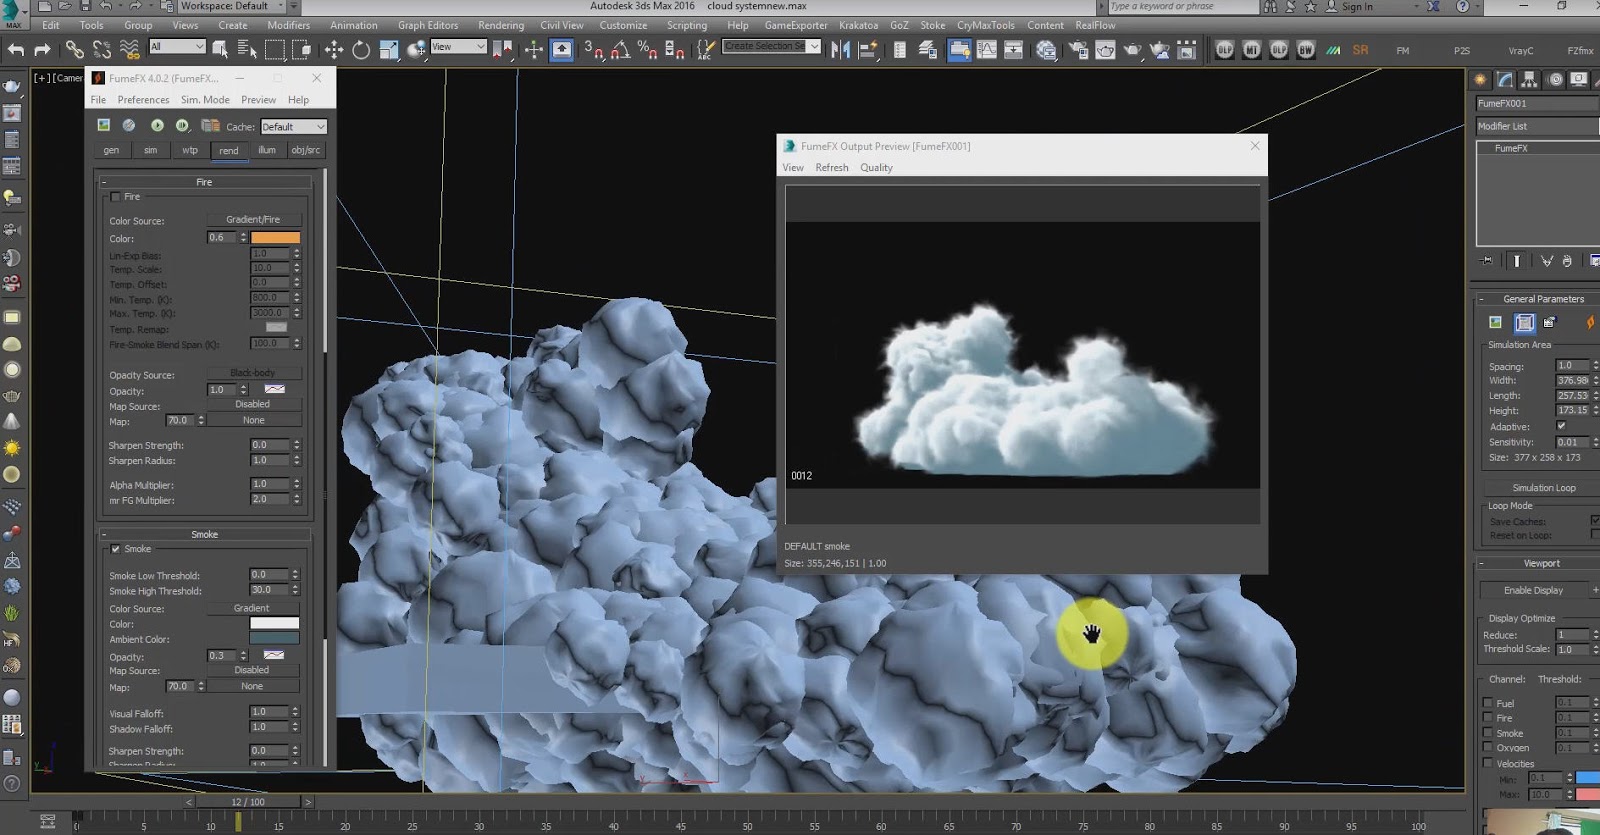Uncheck the Smoke checkbox
Screen dimensions: 1600x835
[x=115, y=549]
